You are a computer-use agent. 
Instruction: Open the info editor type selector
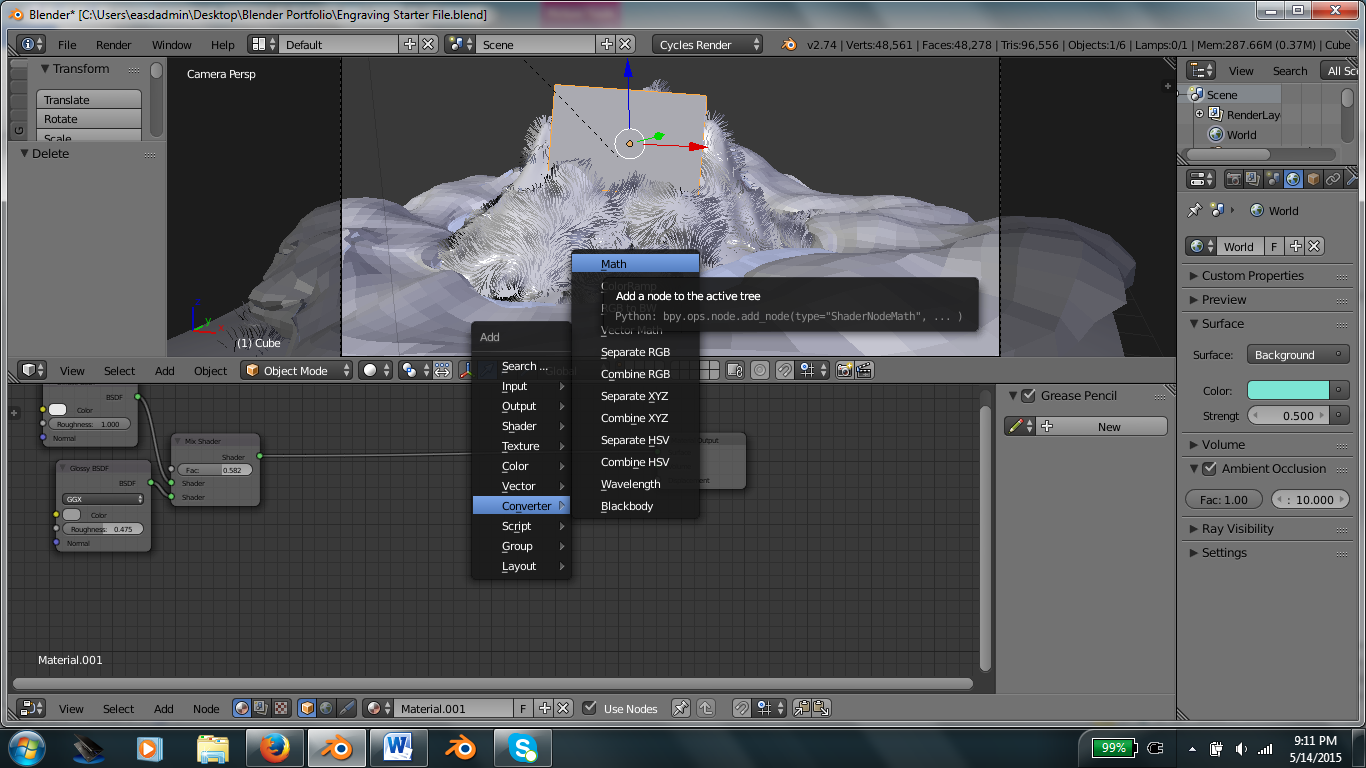[32, 44]
